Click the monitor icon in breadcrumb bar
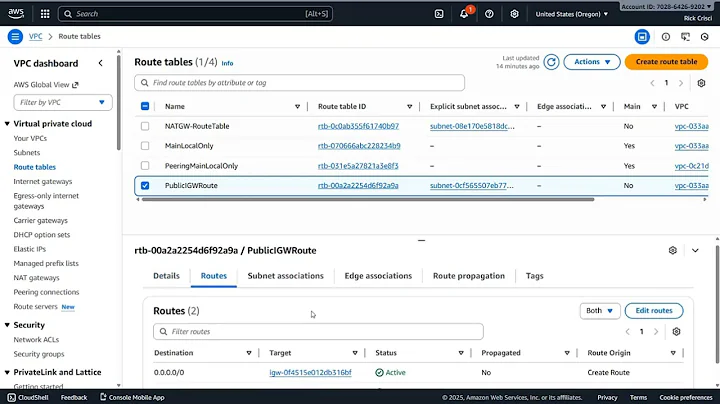Viewport: 720px width, 404px height. click(685, 37)
